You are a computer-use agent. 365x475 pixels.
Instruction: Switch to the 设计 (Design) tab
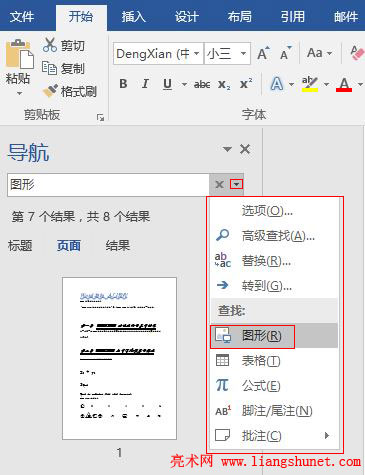(x=187, y=17)
